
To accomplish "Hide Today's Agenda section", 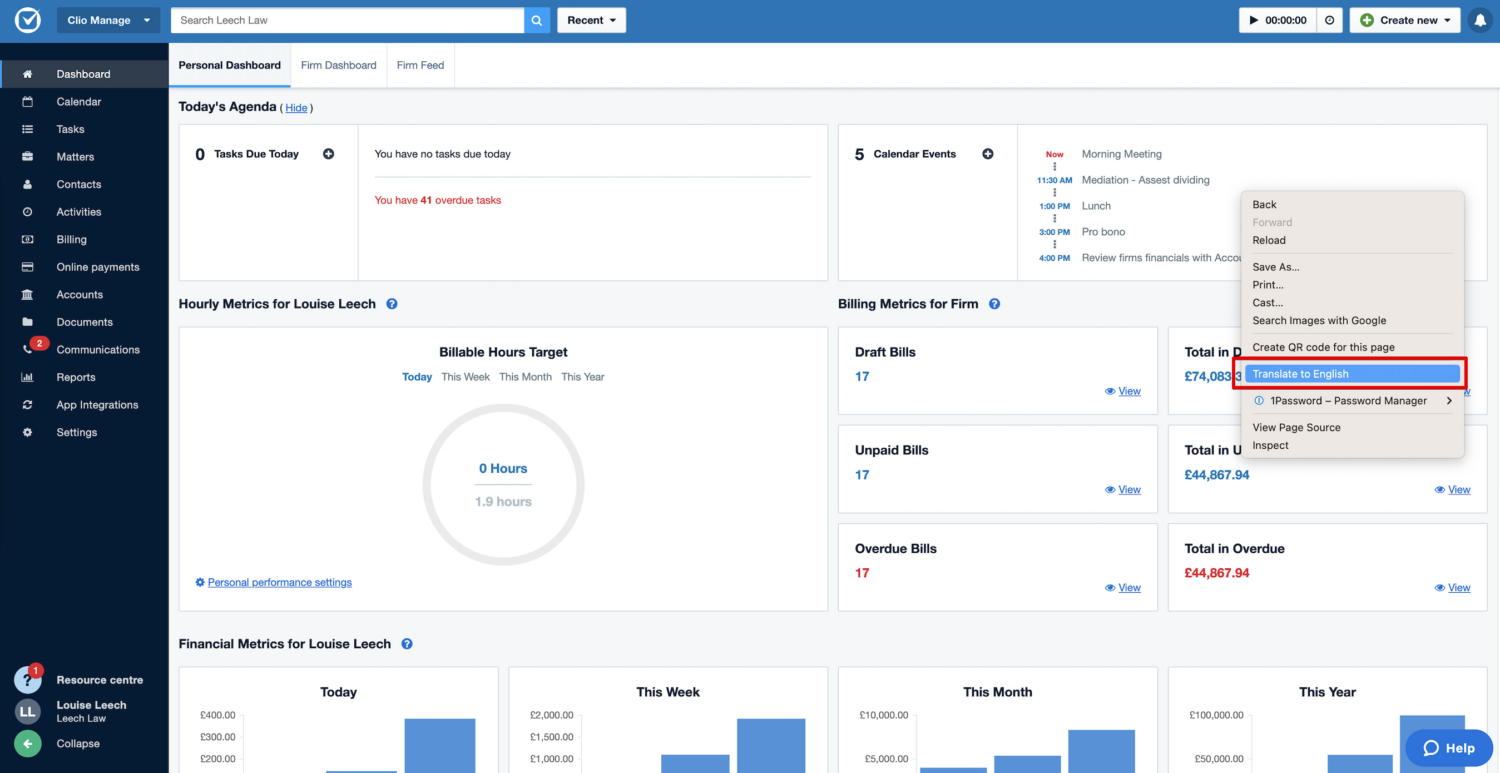I will pos(296,108).
